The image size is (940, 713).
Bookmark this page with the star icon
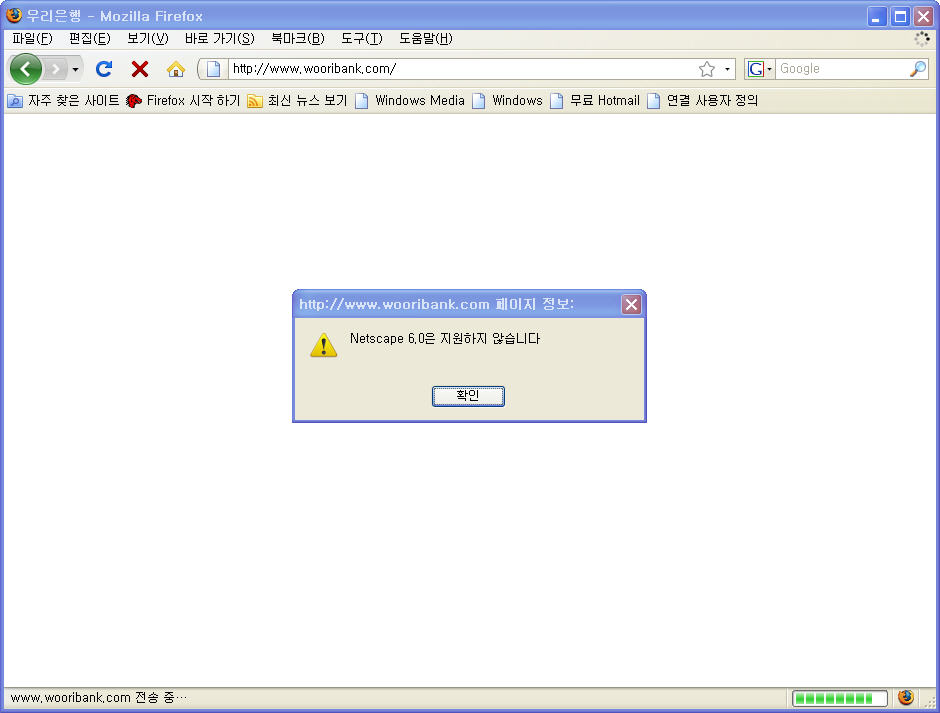707,69
